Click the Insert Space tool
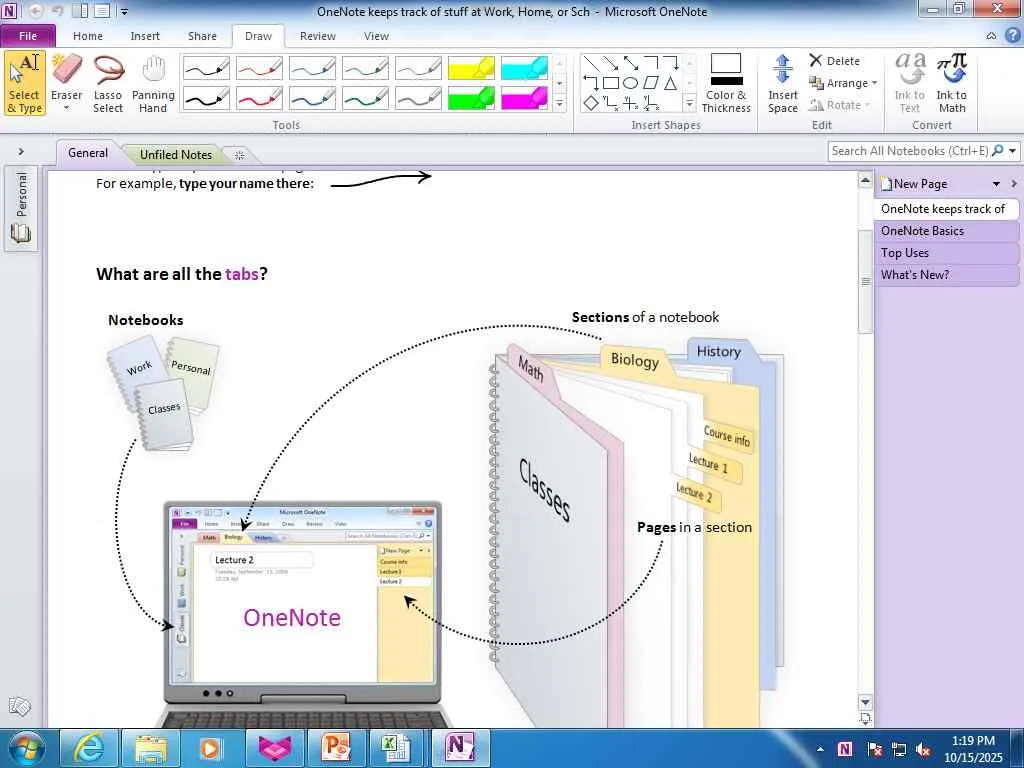This screenshot has height=768, width=1024. (782, 84)
